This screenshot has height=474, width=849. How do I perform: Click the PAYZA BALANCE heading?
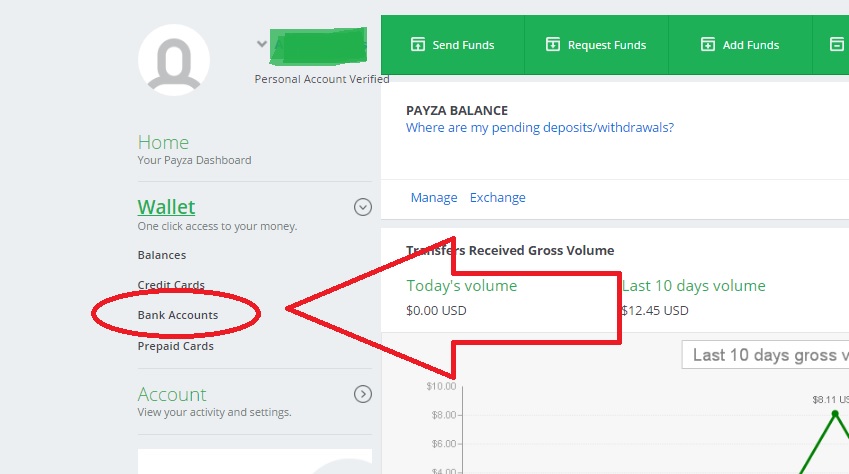456,111
